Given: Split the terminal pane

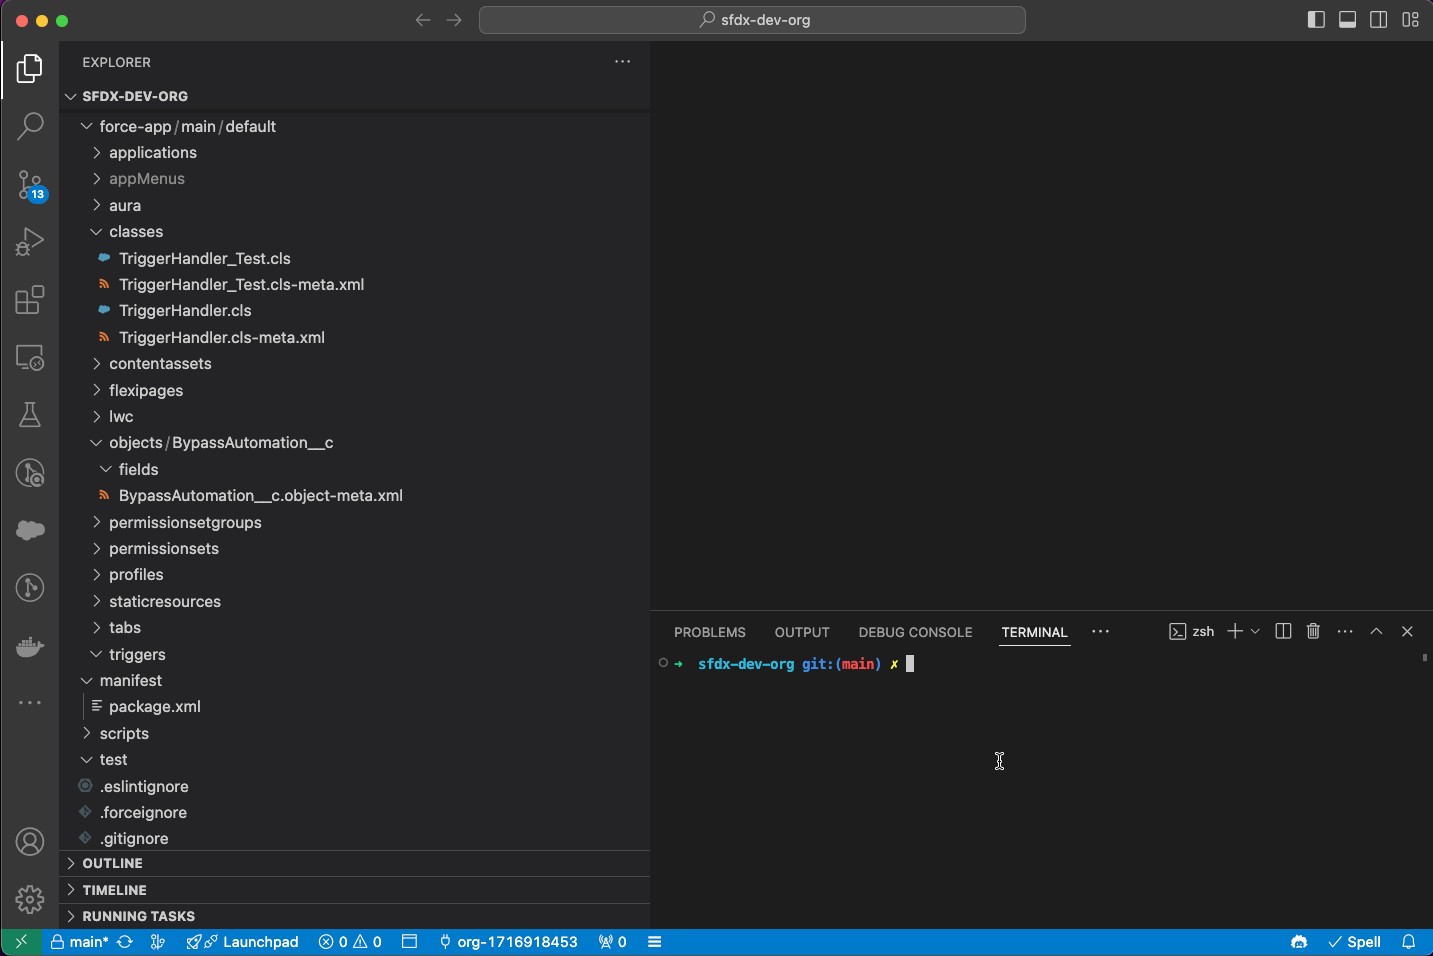Looking at the screenshot, I should 1283,631.
